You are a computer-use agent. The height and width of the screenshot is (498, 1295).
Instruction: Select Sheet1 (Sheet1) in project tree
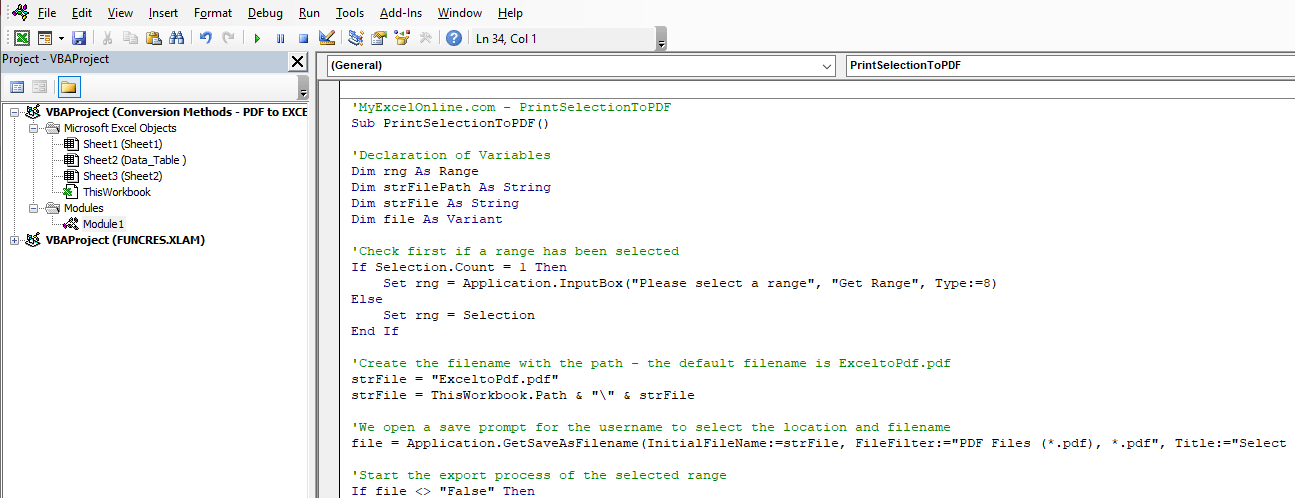tap(122, 144)
